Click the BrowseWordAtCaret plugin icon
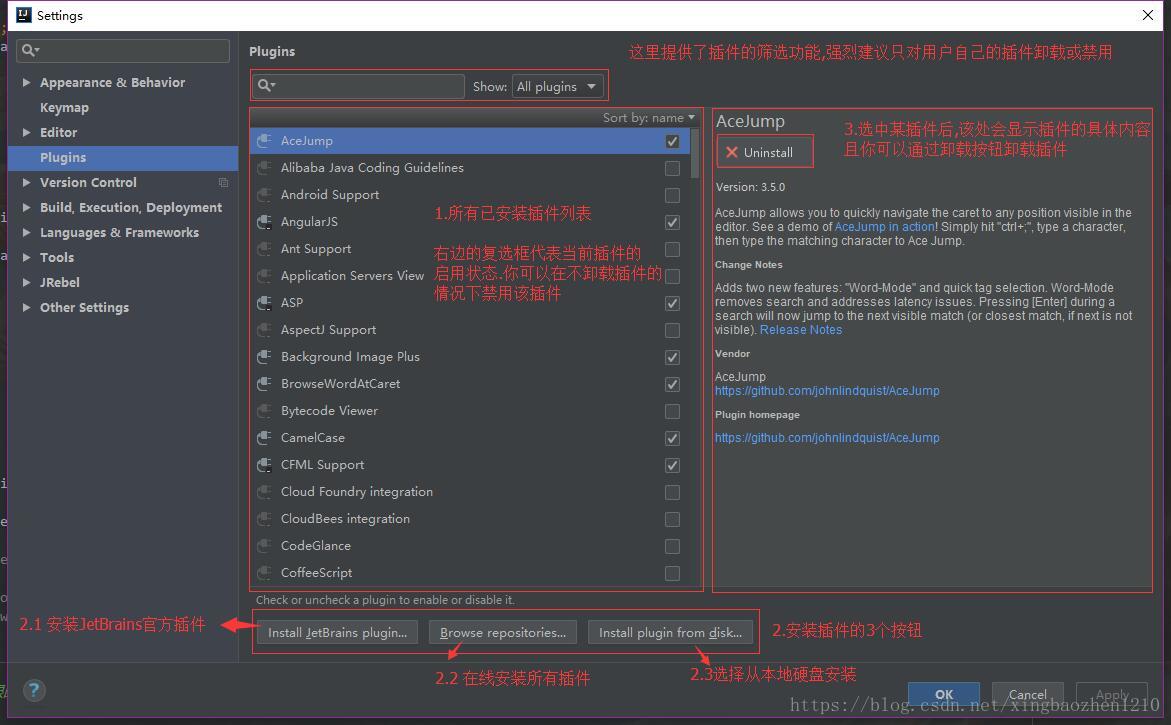Image resolution: width=1171 pixels, height=725 pixels. pos(264,384)
